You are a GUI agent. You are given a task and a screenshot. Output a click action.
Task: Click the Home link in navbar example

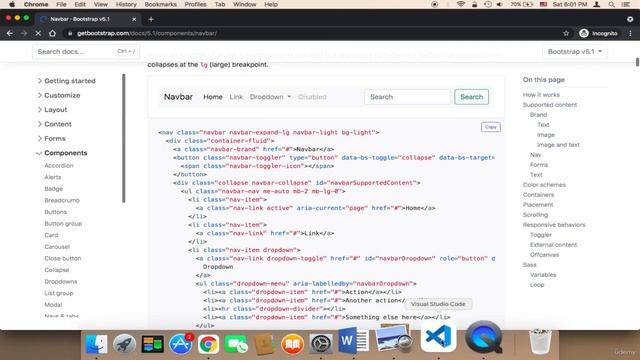tap(213, 97)
